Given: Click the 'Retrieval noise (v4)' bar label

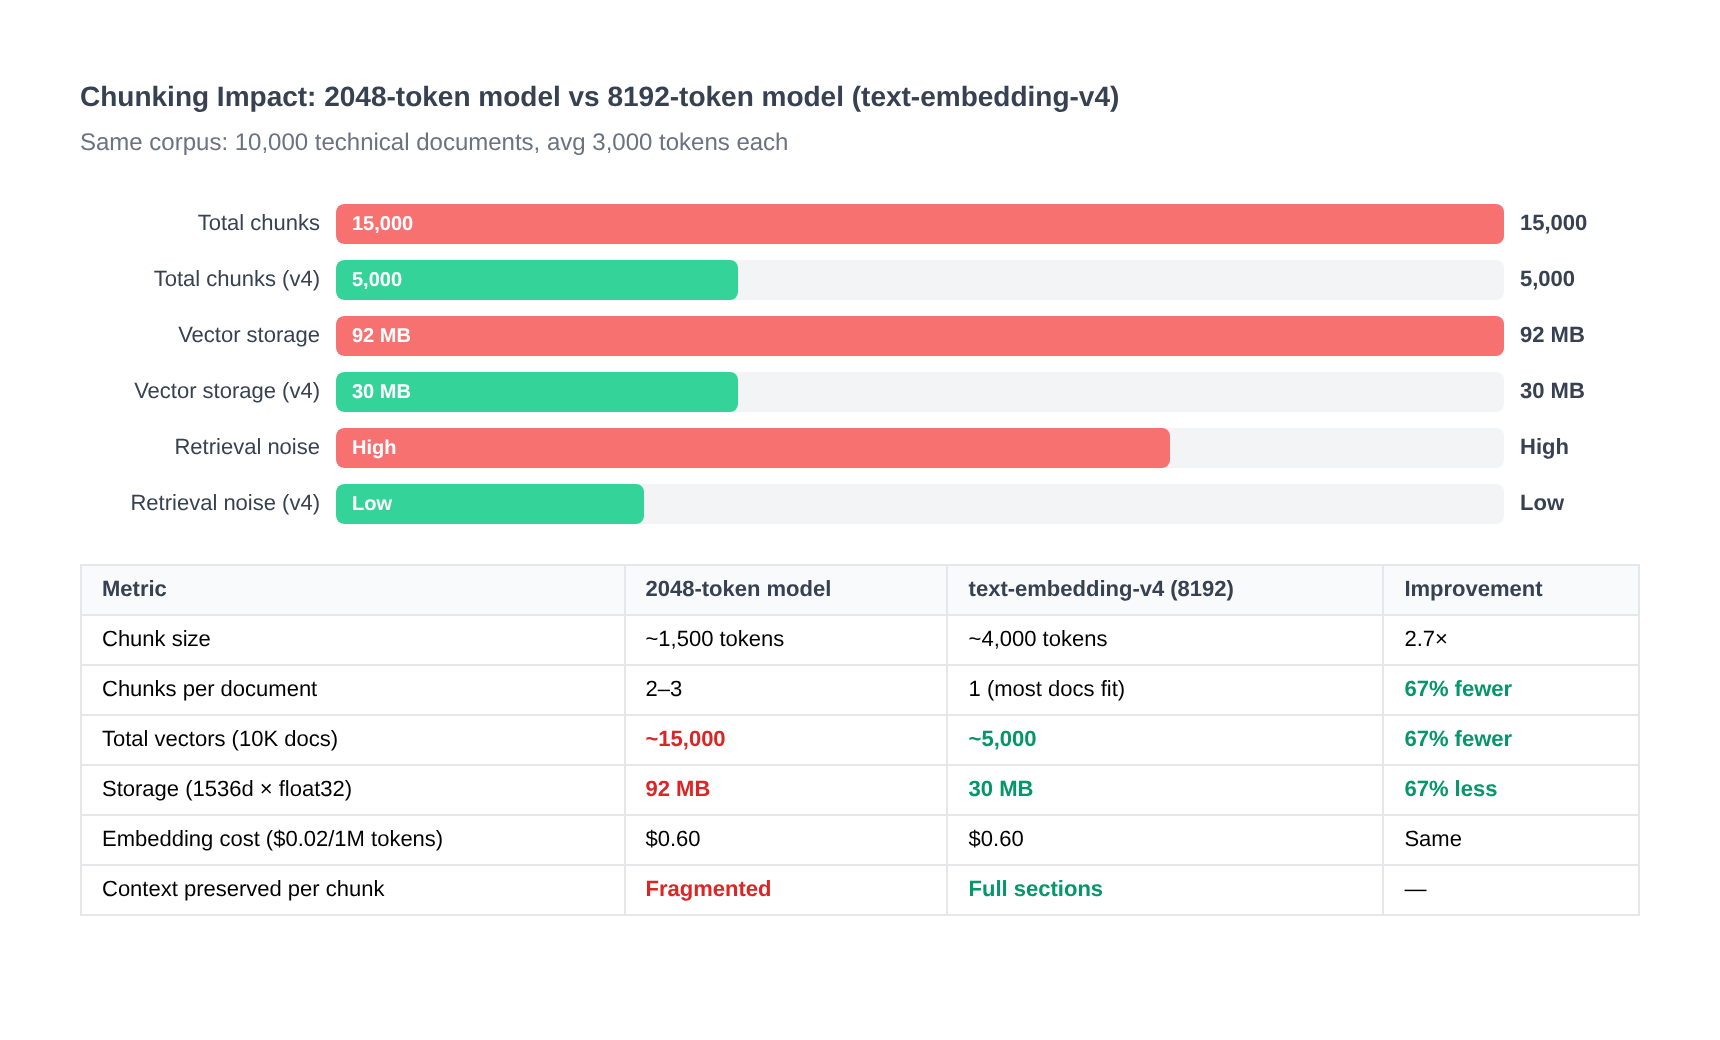Looking at the screenshot, I should click(225, 503).
